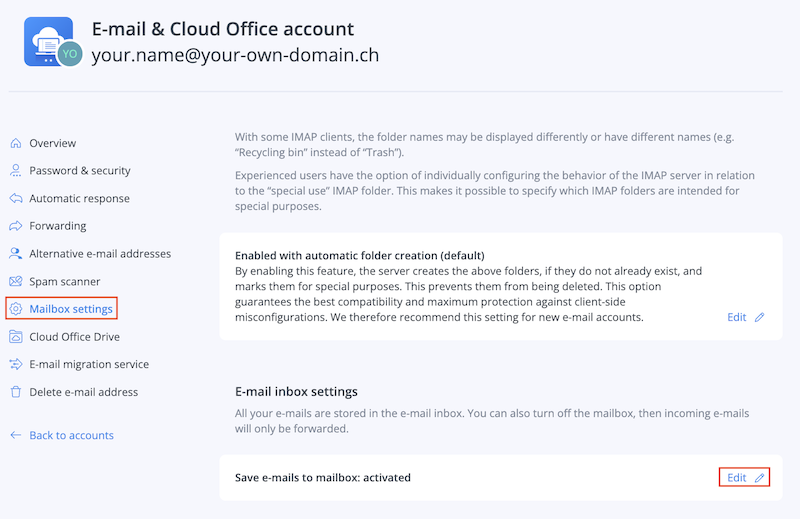The height and width of the screenshot is (519, 800).
Task: Click the pencil icon next to Save e-mails to mailbox
Action: point(760,478)
